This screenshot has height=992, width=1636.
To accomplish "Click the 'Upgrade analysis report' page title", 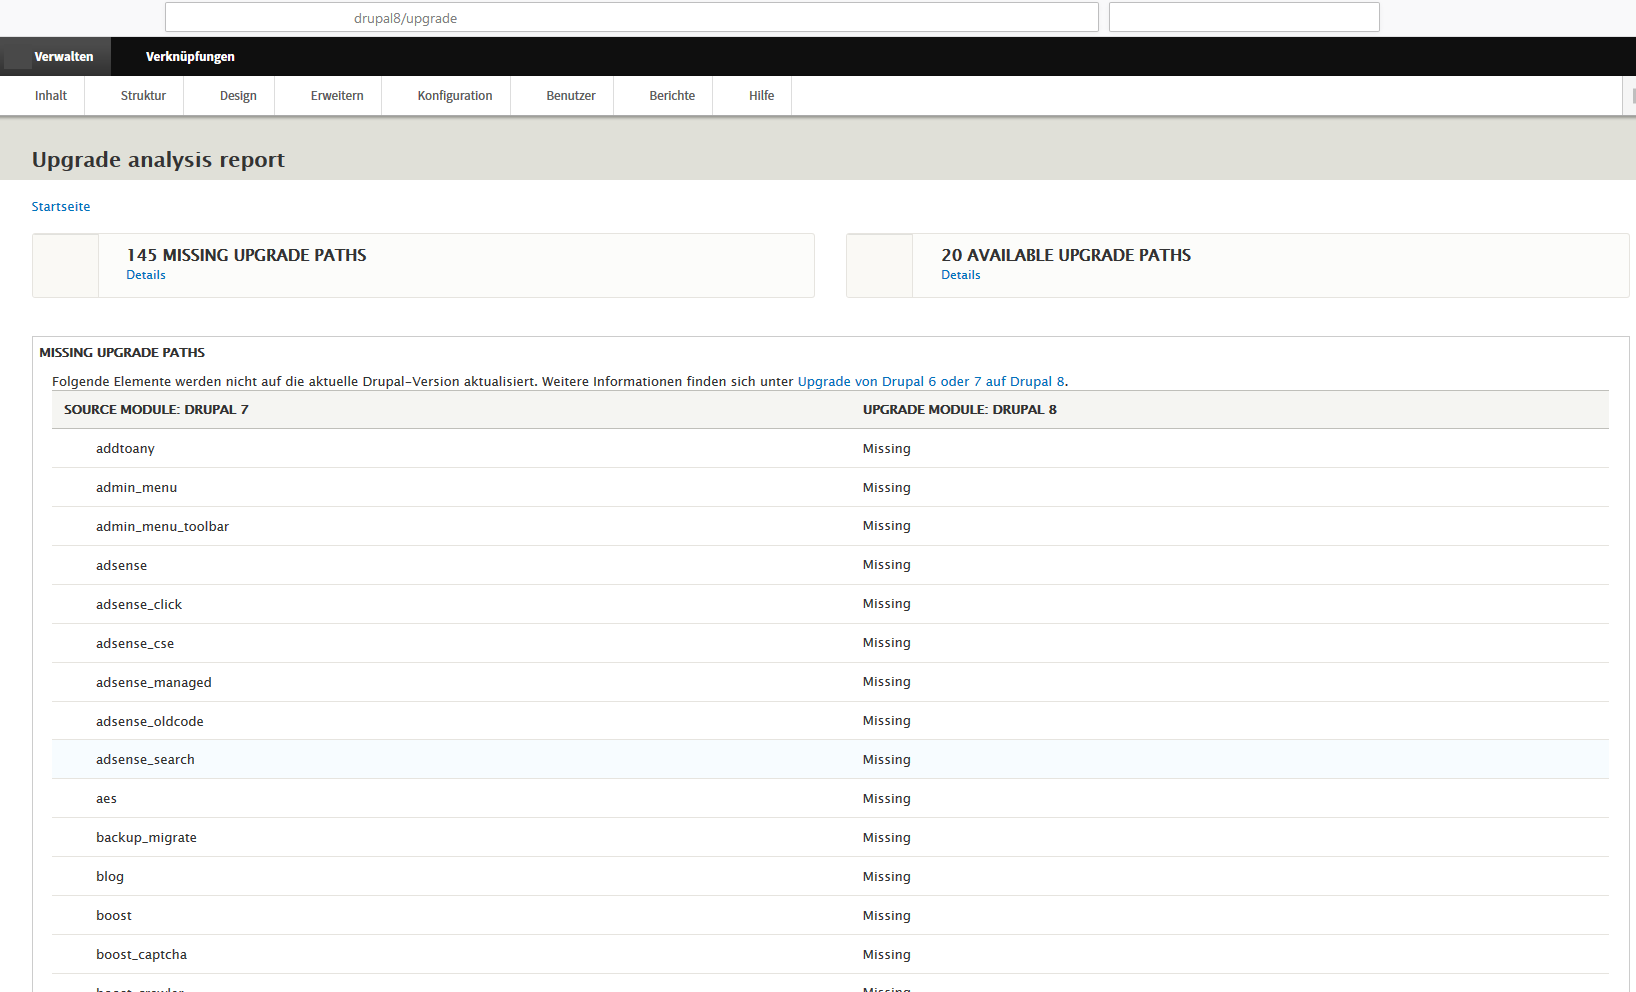I will pos(158,160).
